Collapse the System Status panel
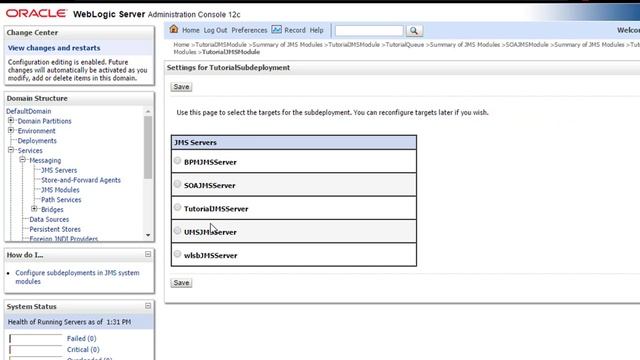This screenshot has height=360, width=640. point(148,306)
